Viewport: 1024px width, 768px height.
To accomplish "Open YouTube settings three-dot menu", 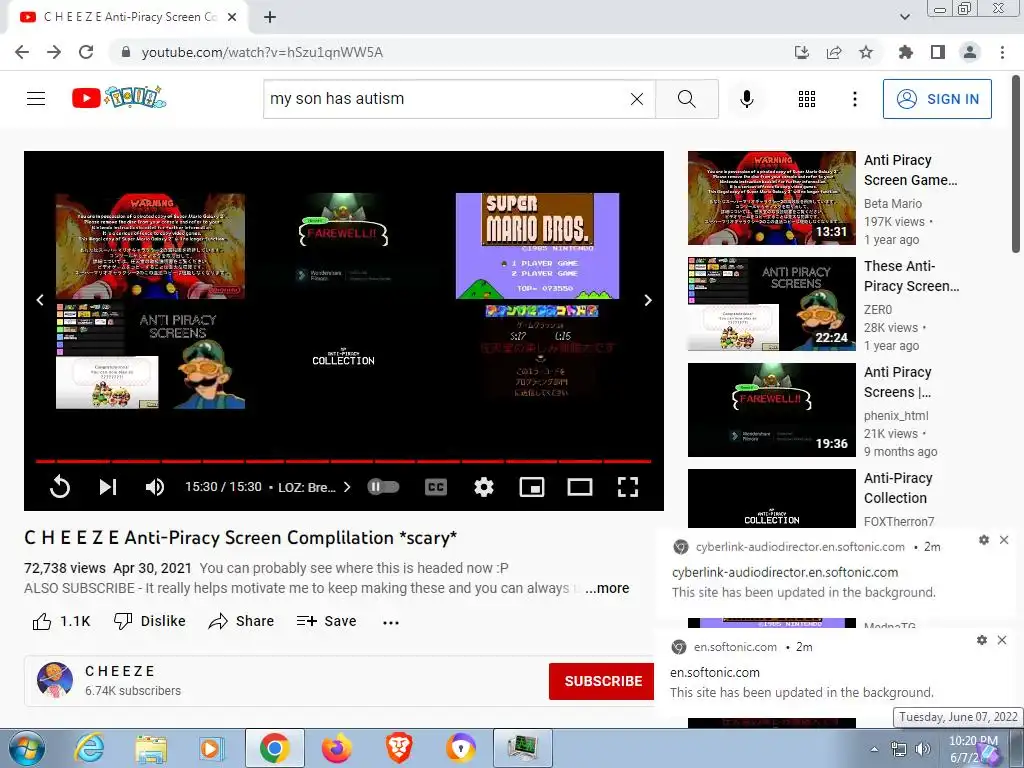I will [854, 99].
